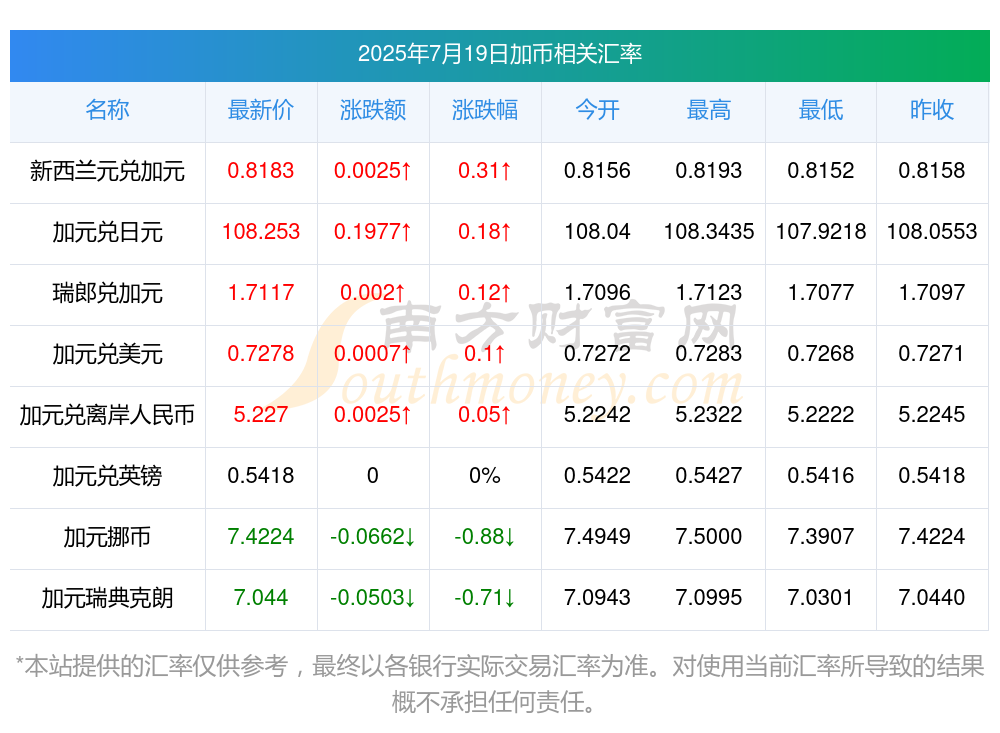The height and width of the screenshot is (733, 1000).
Task: Click high value 108.3435
Action: pyautogui.click(x=709, y=232)
